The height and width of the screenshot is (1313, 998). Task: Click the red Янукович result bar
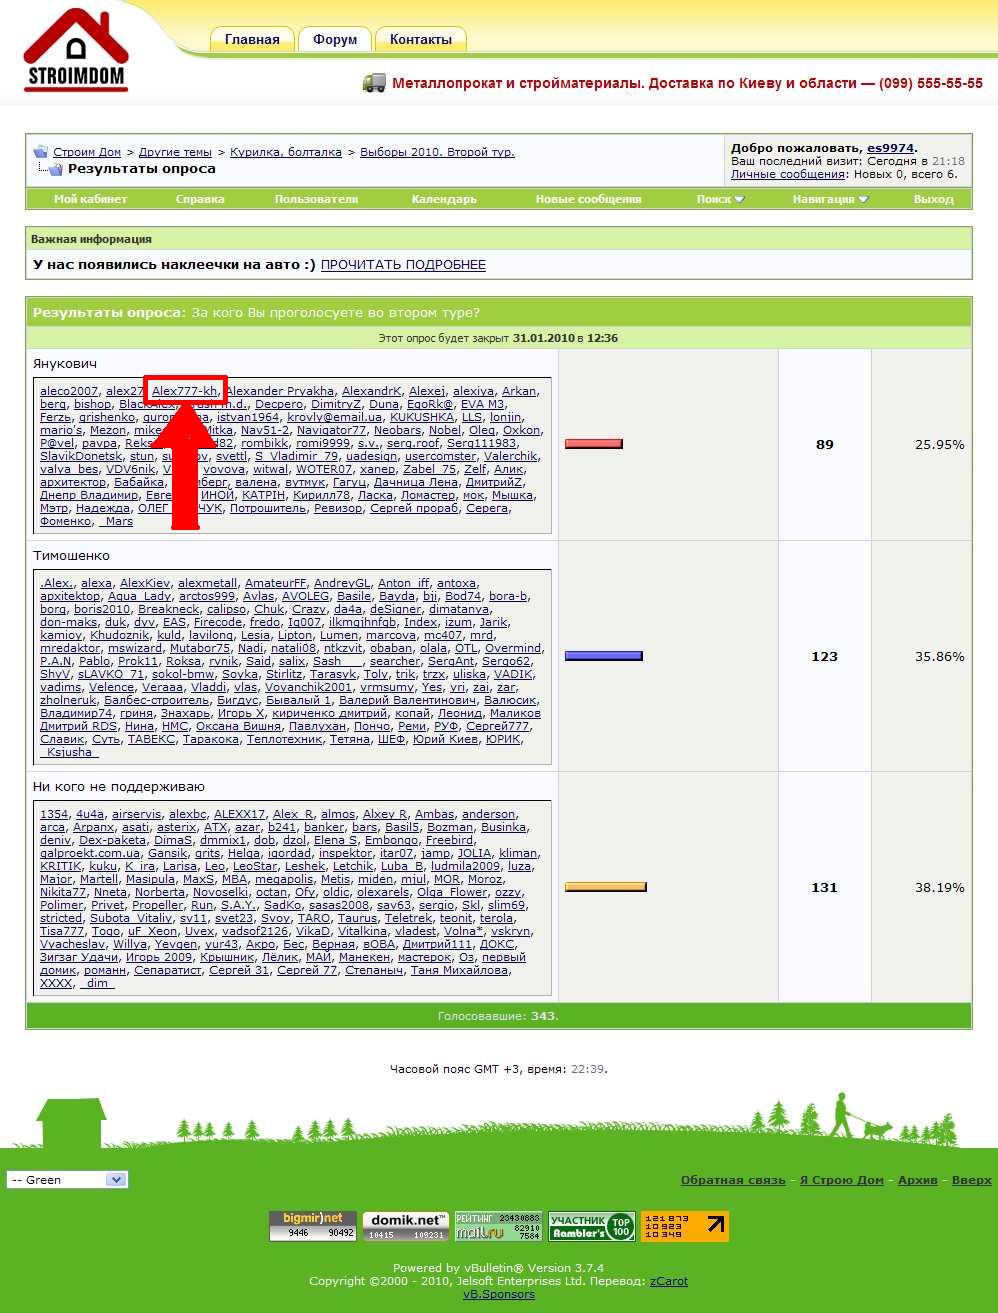pyautogui.click(x=594, y=444)
